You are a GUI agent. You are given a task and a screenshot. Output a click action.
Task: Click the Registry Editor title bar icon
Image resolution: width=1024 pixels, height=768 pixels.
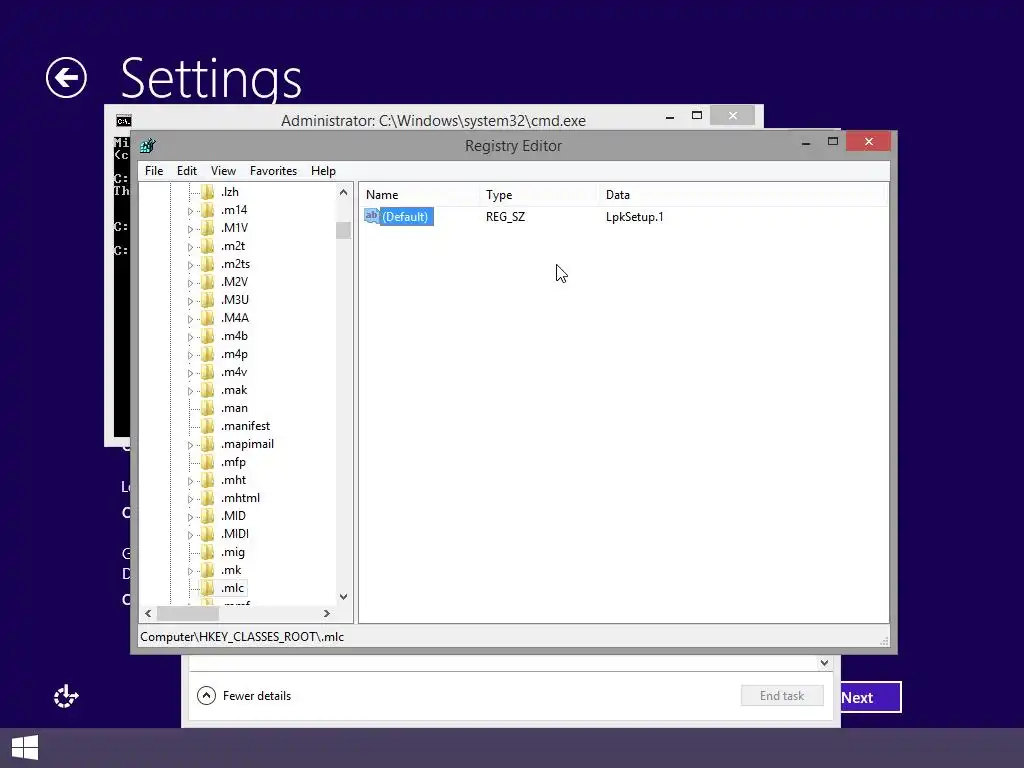[148, 145]
